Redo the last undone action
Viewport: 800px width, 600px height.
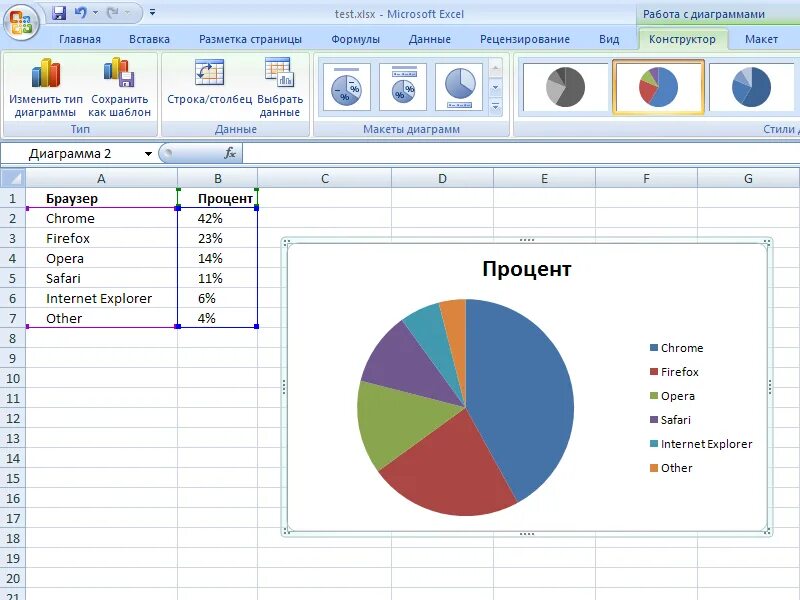point(113,12)
